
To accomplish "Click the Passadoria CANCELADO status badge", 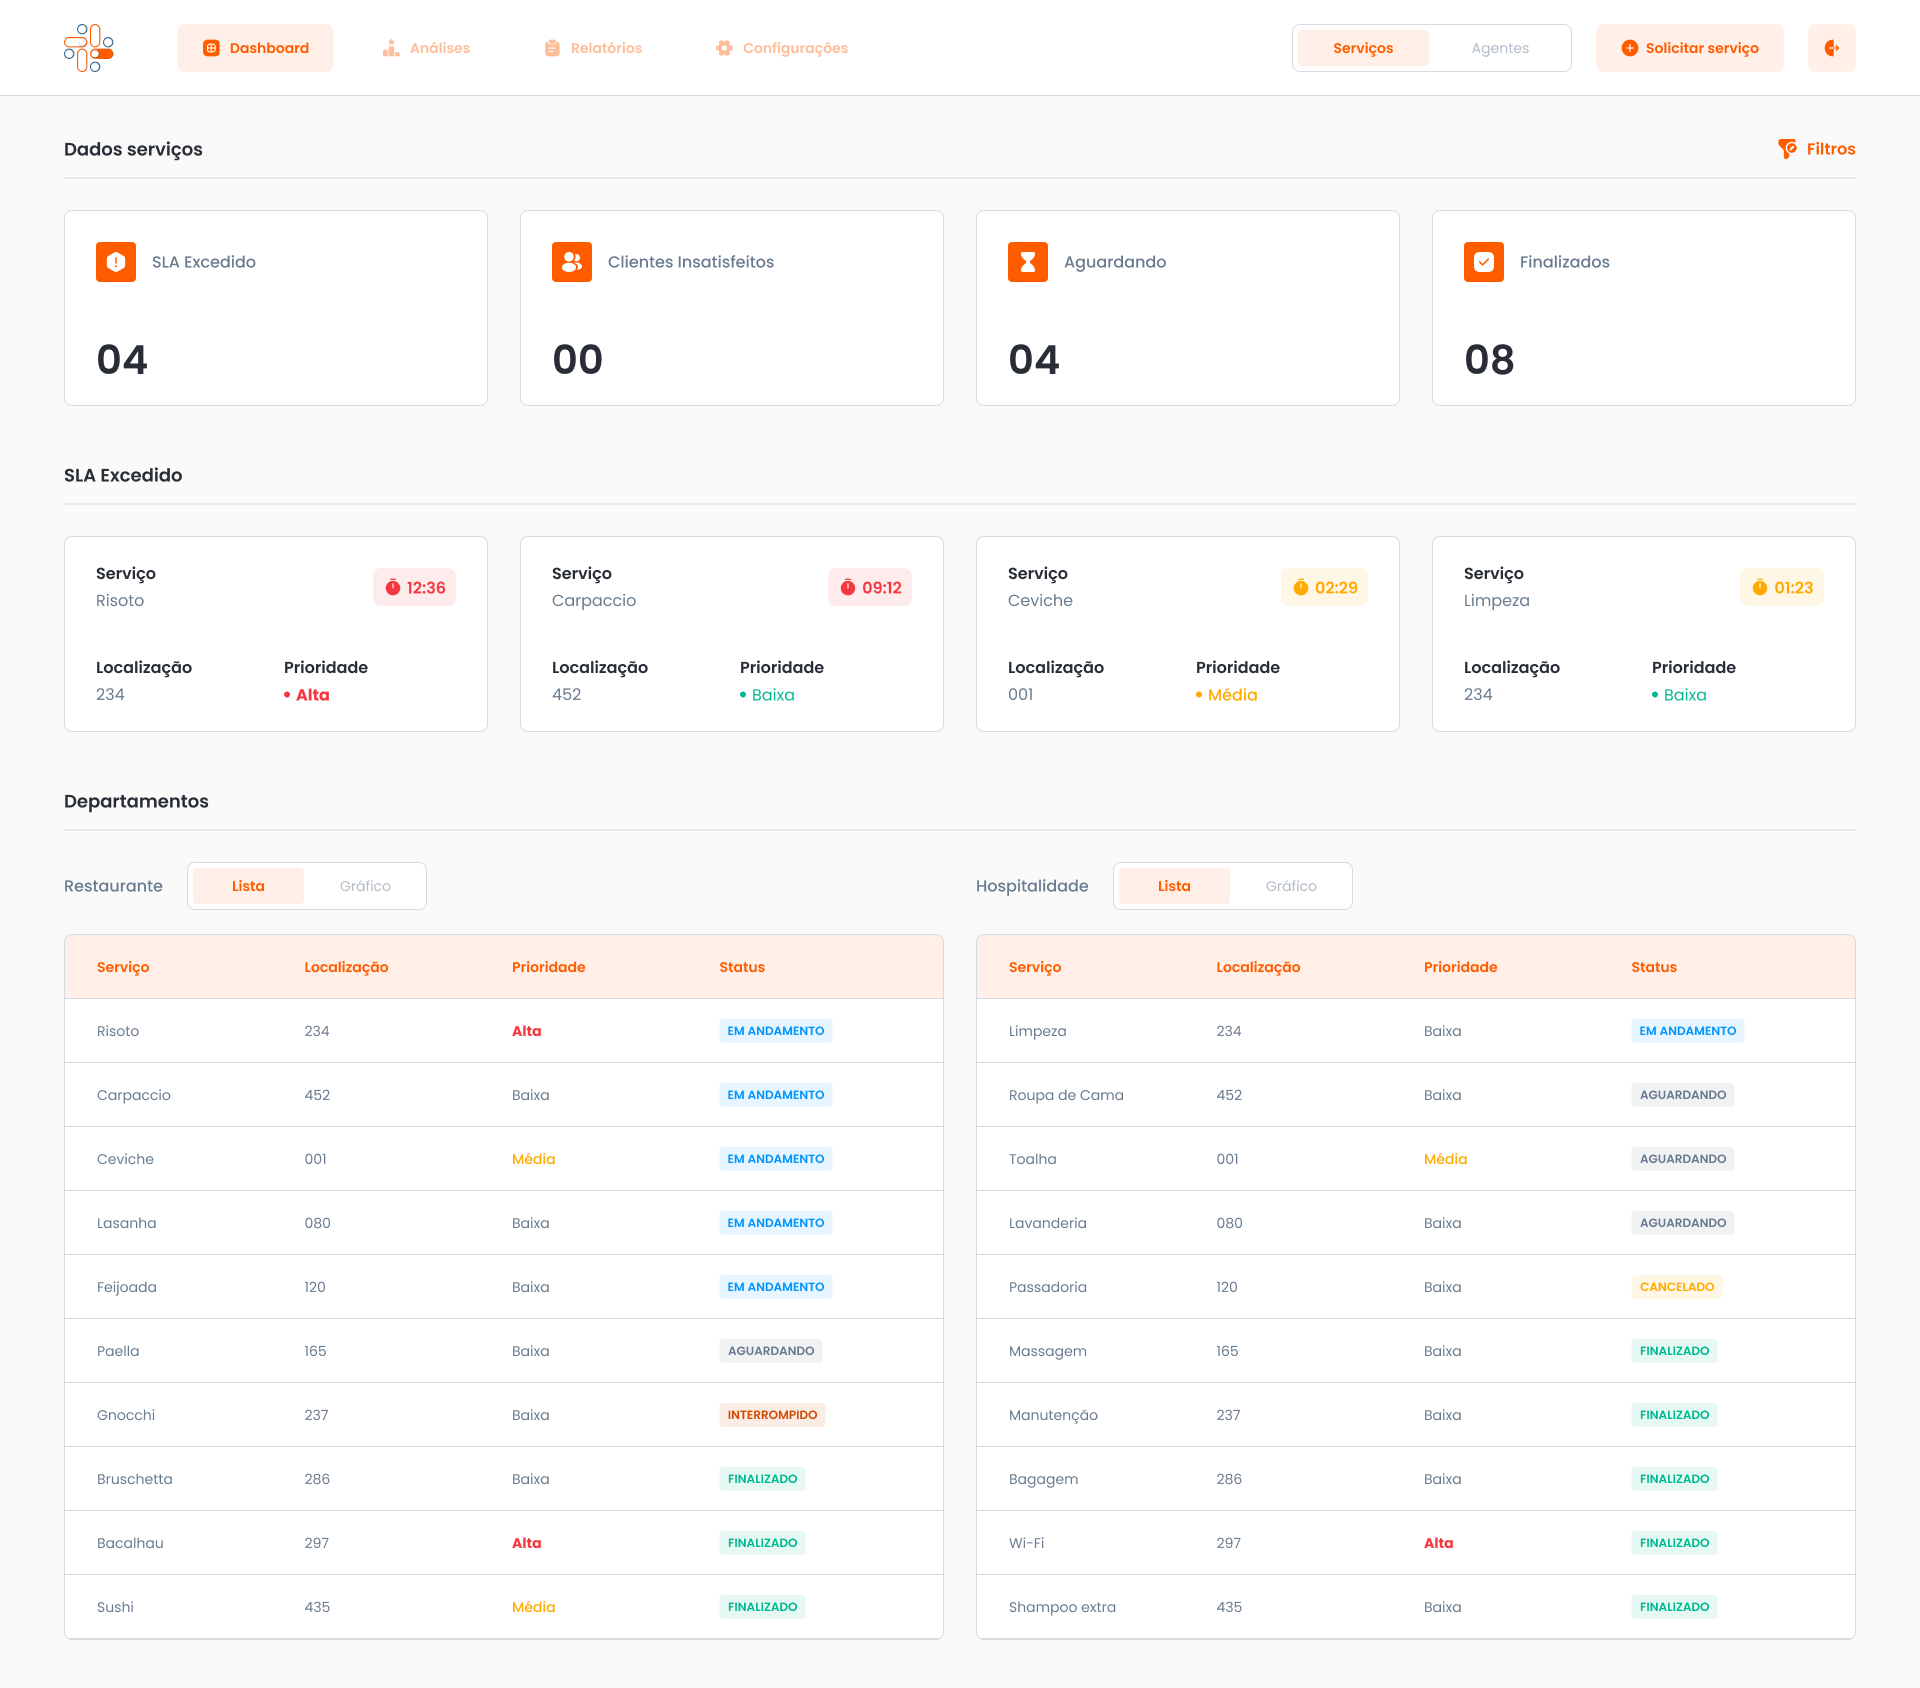I will point(1676,1287).
